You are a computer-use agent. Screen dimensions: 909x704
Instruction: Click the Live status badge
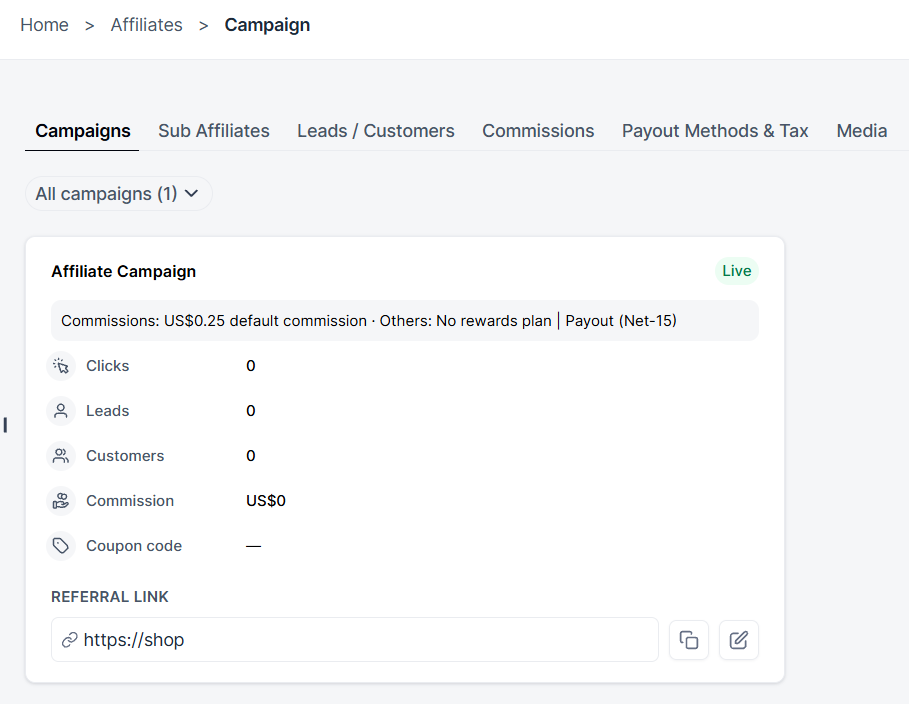click(736, 271)
